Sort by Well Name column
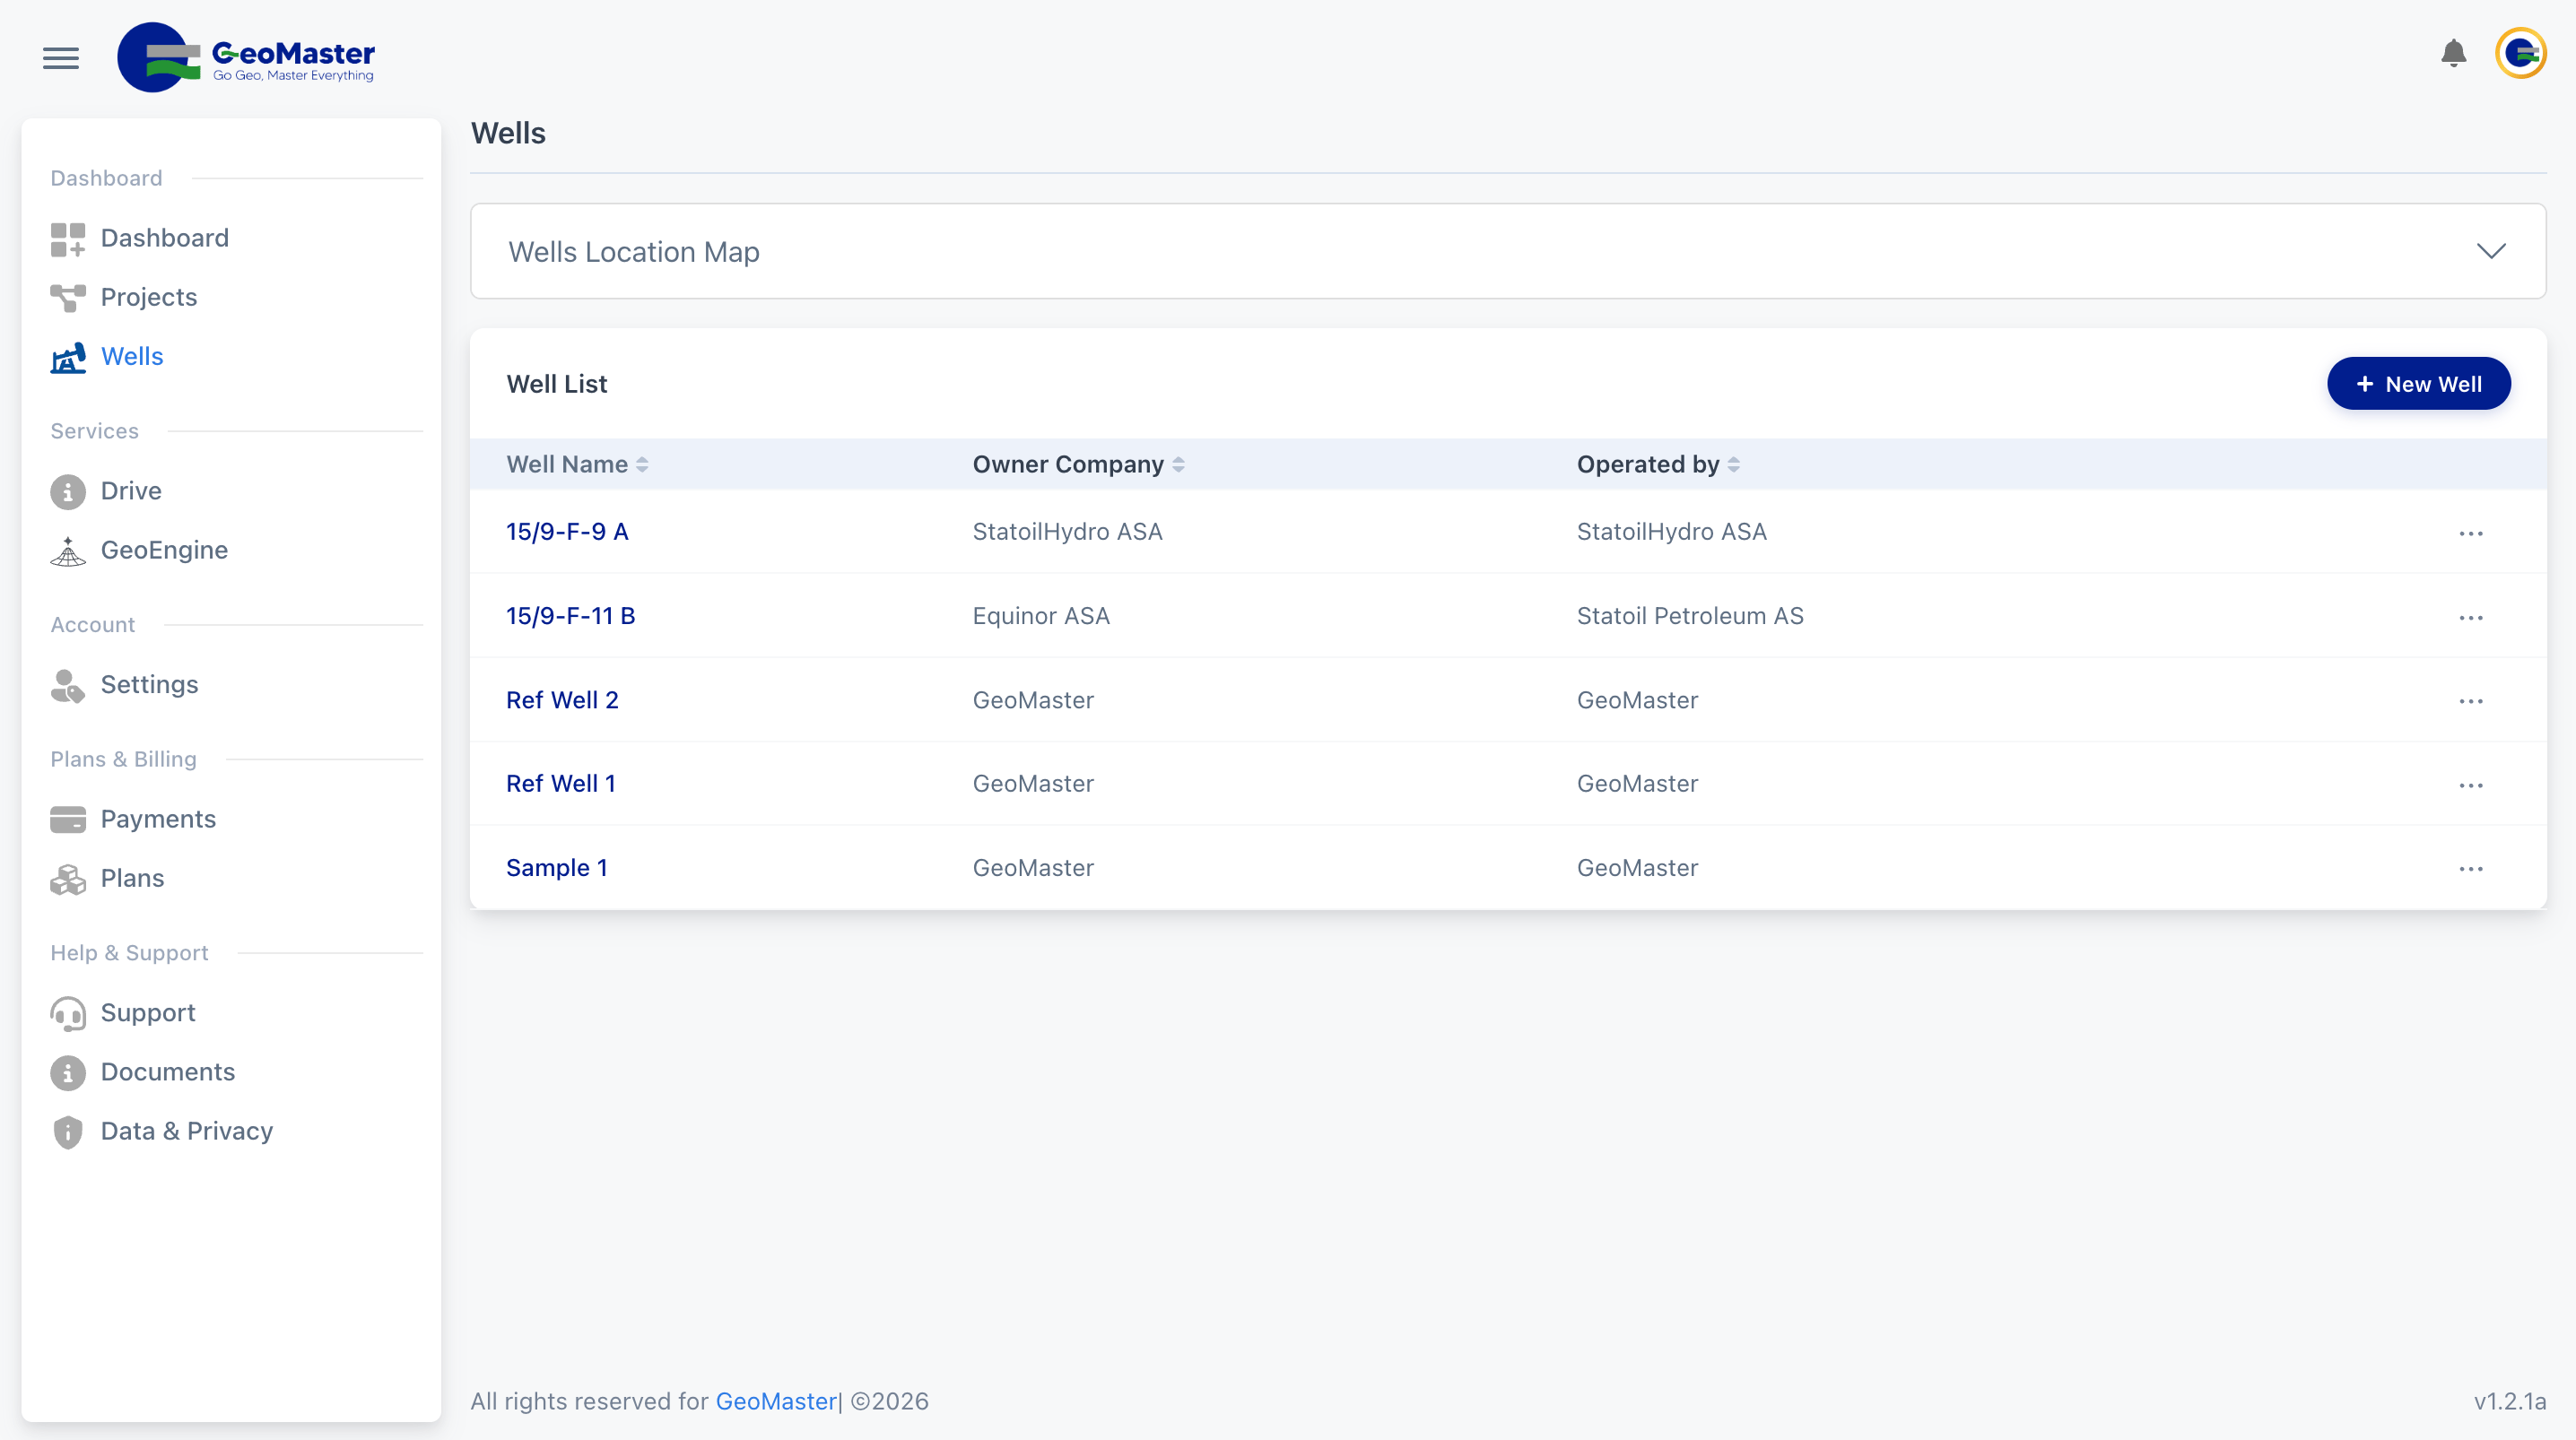The height and width of the screenshot is (1440, 2576). pyautogui.click(x=577, y=465)
